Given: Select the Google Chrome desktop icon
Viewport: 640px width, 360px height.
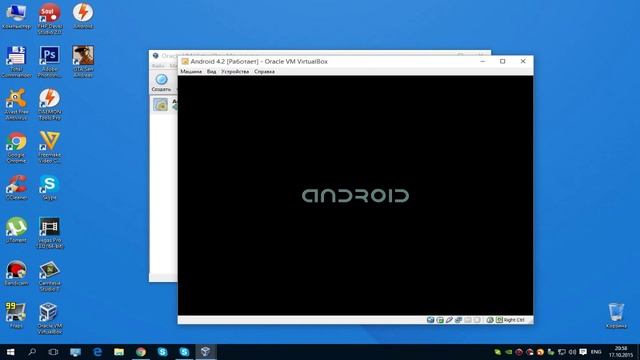Looking at the screenshot, I should [16, 147].
